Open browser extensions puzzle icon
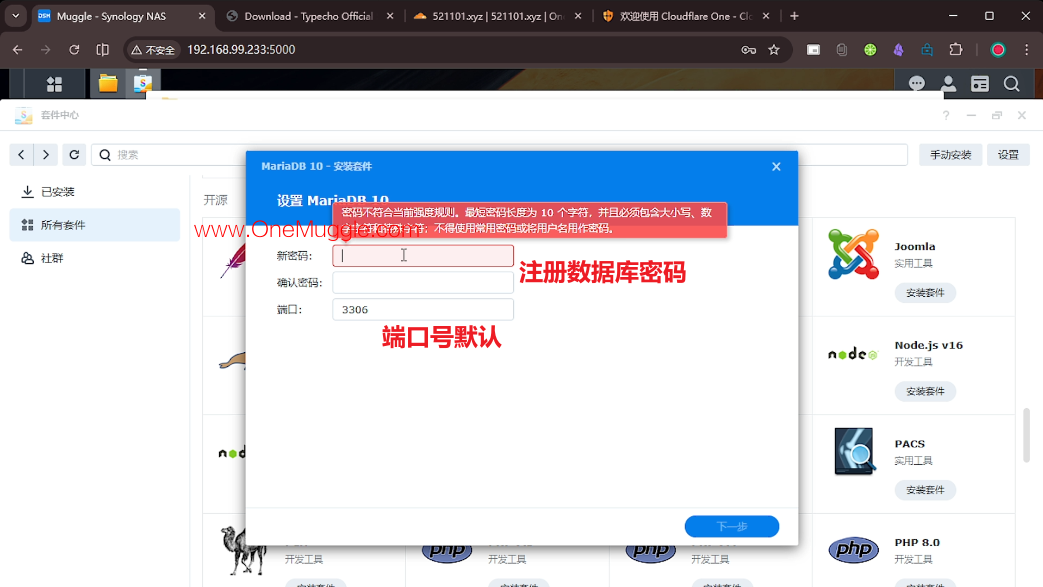 (956, 50)
